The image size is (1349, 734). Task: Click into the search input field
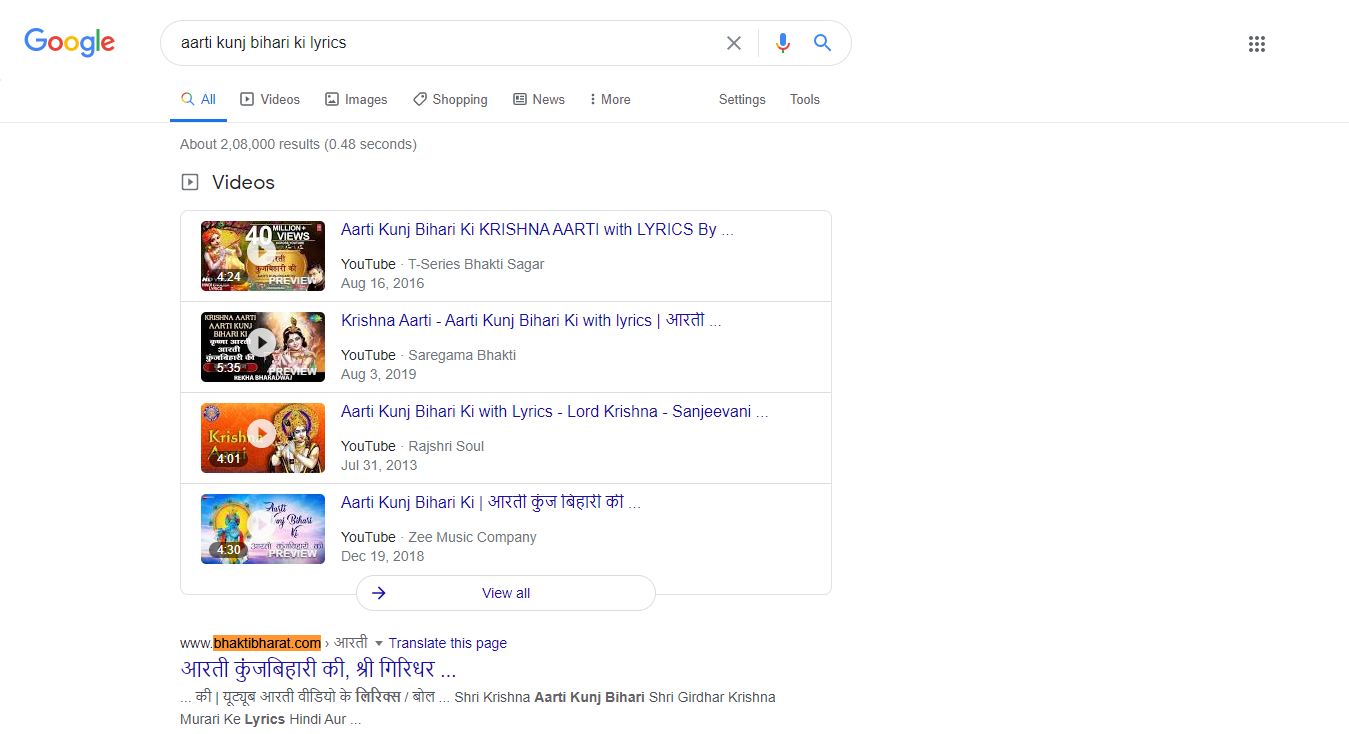pos(440,43)
